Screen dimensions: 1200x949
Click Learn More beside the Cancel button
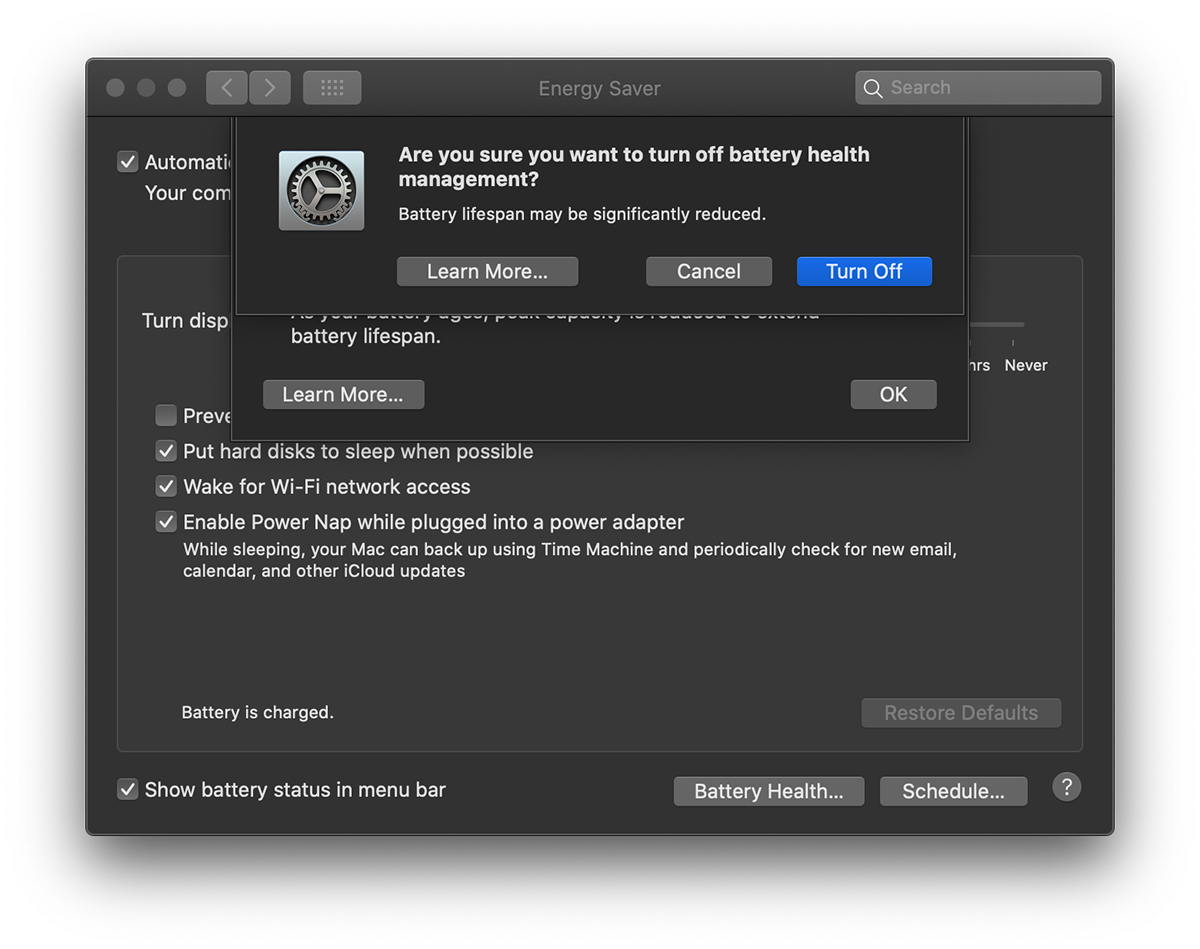(487, 271)
